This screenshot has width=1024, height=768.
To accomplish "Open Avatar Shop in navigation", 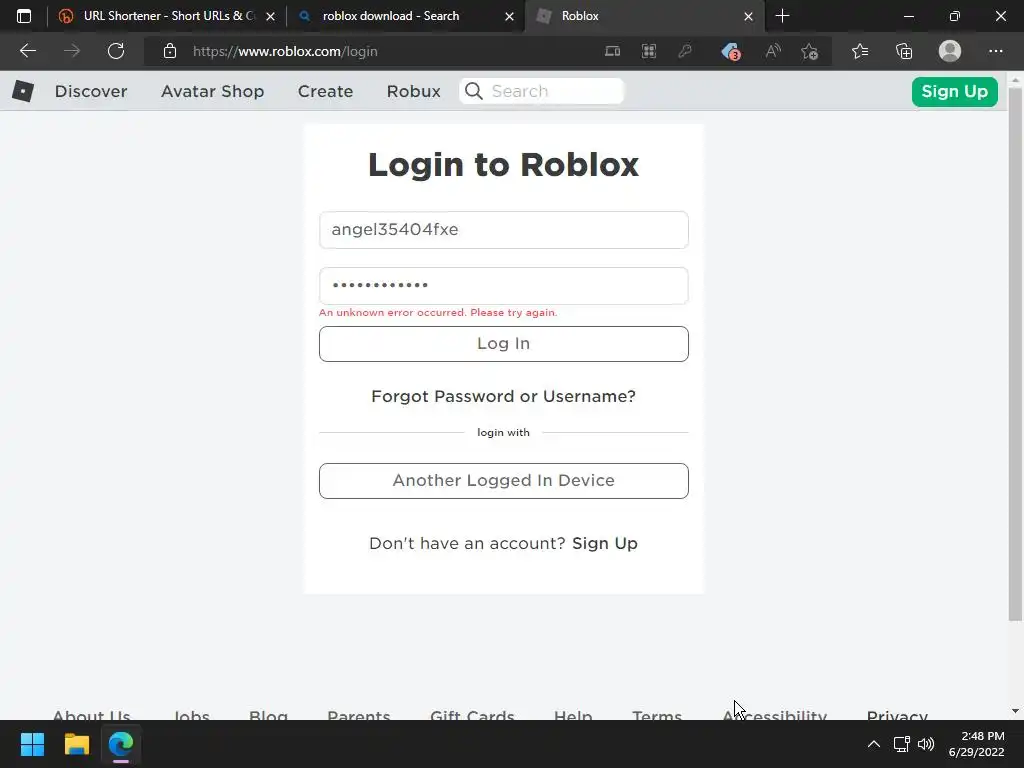I will click(212, 91).
